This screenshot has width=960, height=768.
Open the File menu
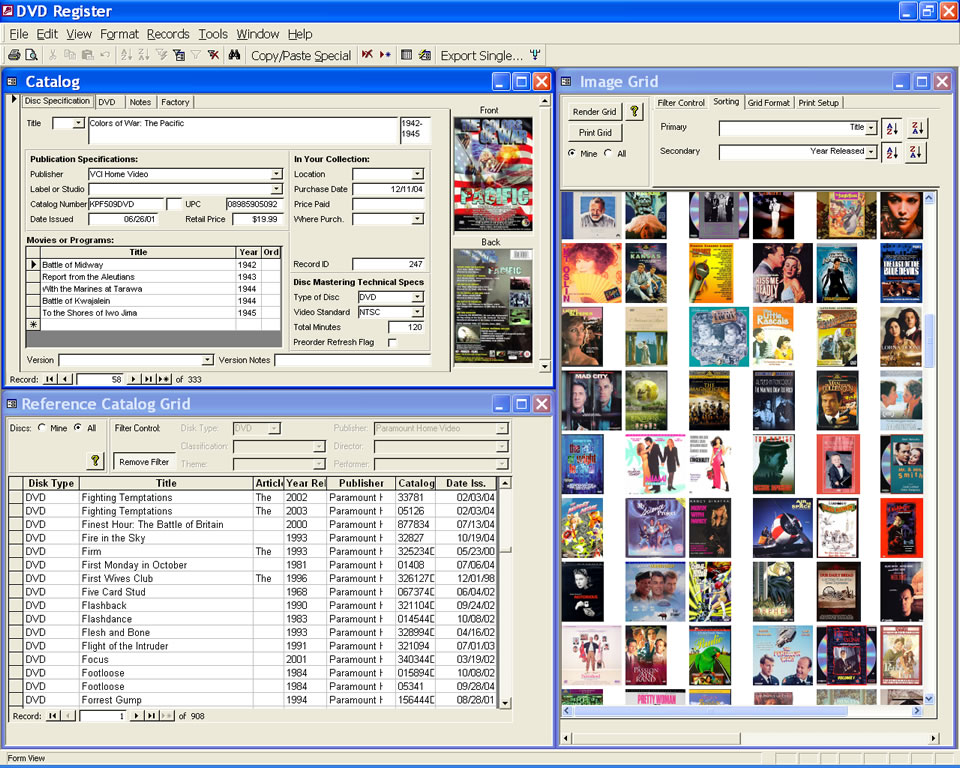pos(18,34)
